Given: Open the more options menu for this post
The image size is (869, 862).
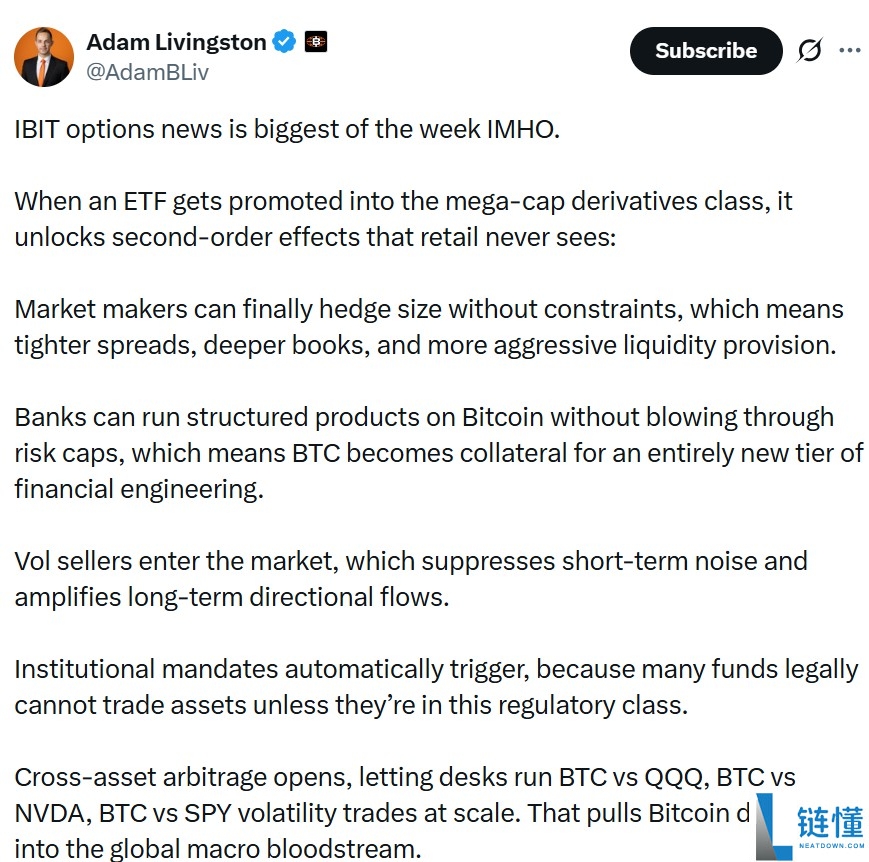Looking at the screenshot, I should (851, 50).
